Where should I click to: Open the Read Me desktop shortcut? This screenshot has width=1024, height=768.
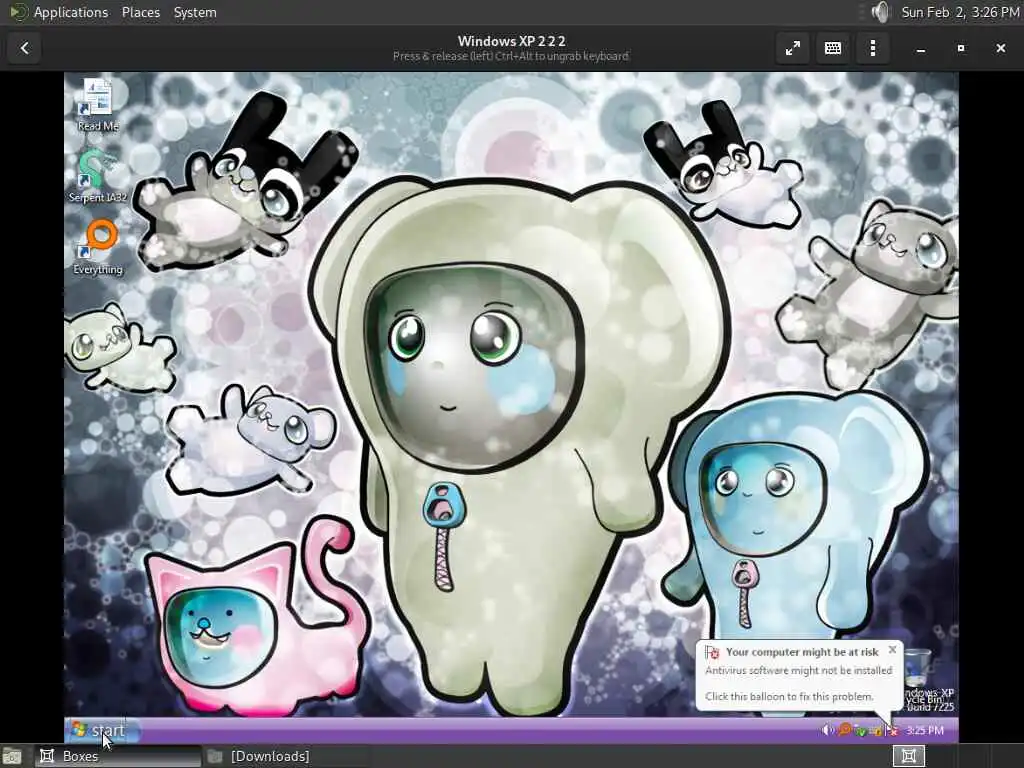point(97,106)
